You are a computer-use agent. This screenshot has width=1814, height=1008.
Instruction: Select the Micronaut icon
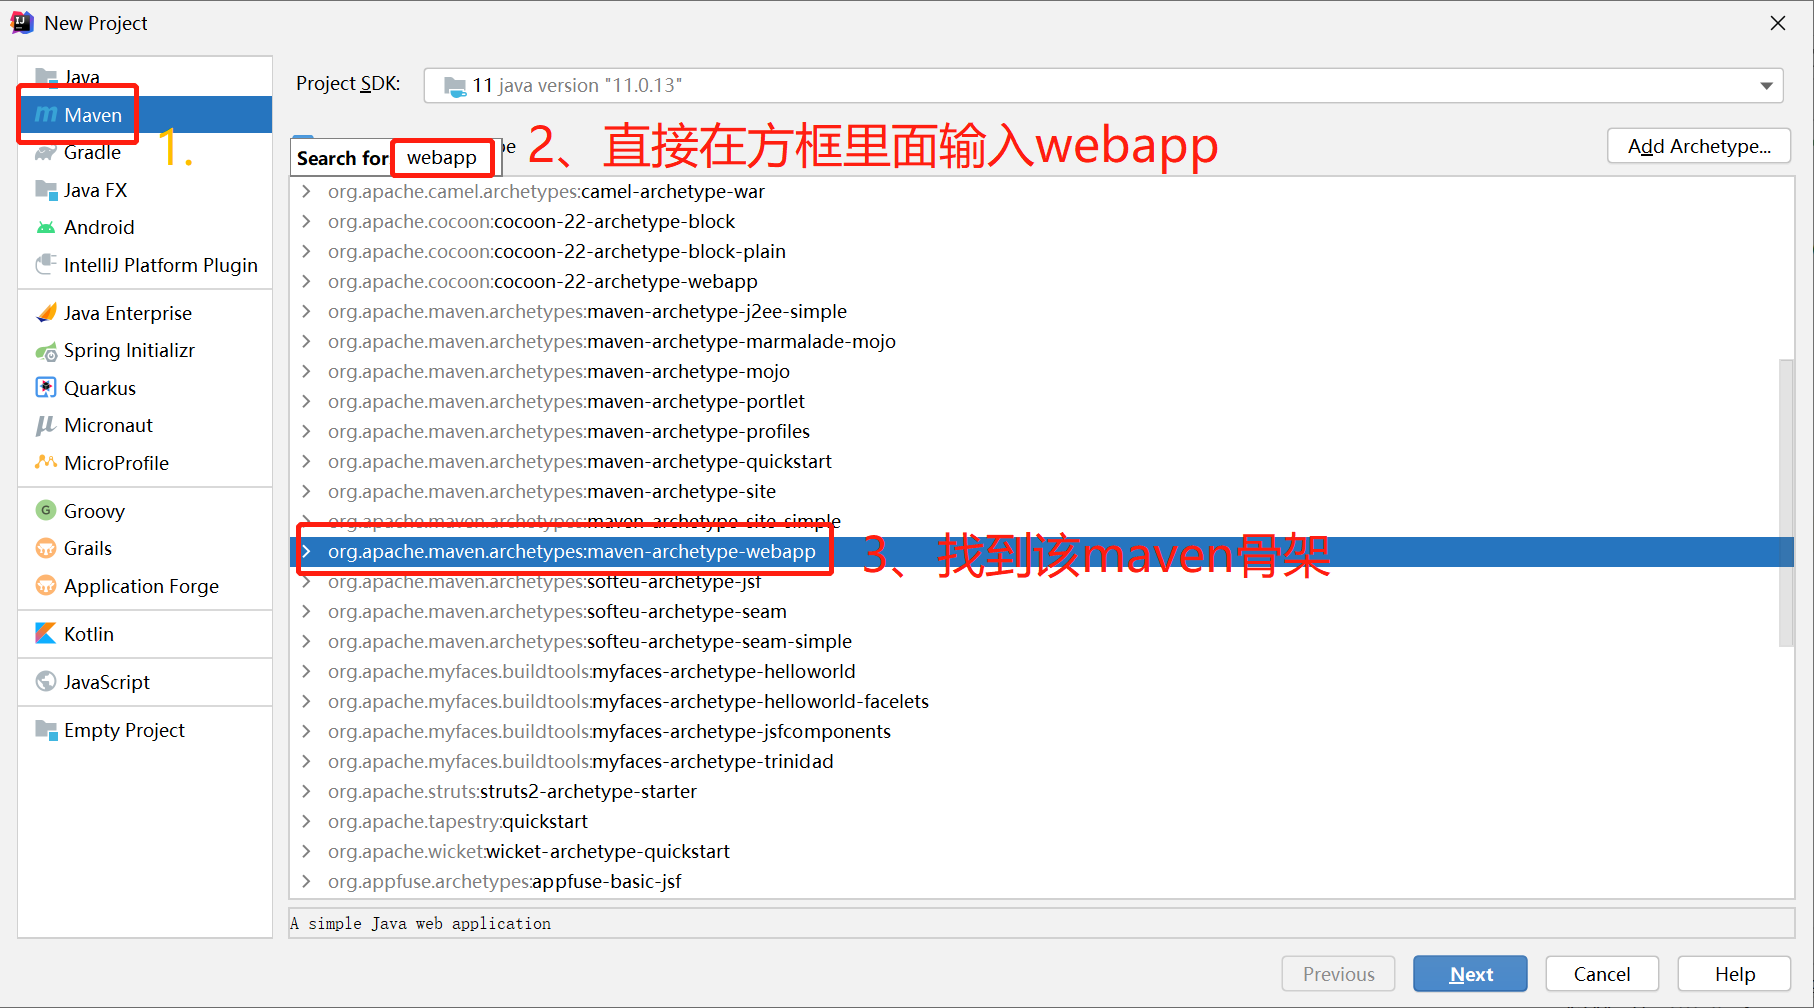[x=45, y=426]
